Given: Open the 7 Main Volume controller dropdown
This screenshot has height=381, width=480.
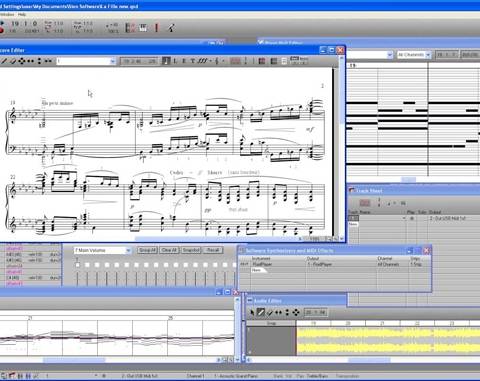Looking at the screenshot, I should coord(128,250).
